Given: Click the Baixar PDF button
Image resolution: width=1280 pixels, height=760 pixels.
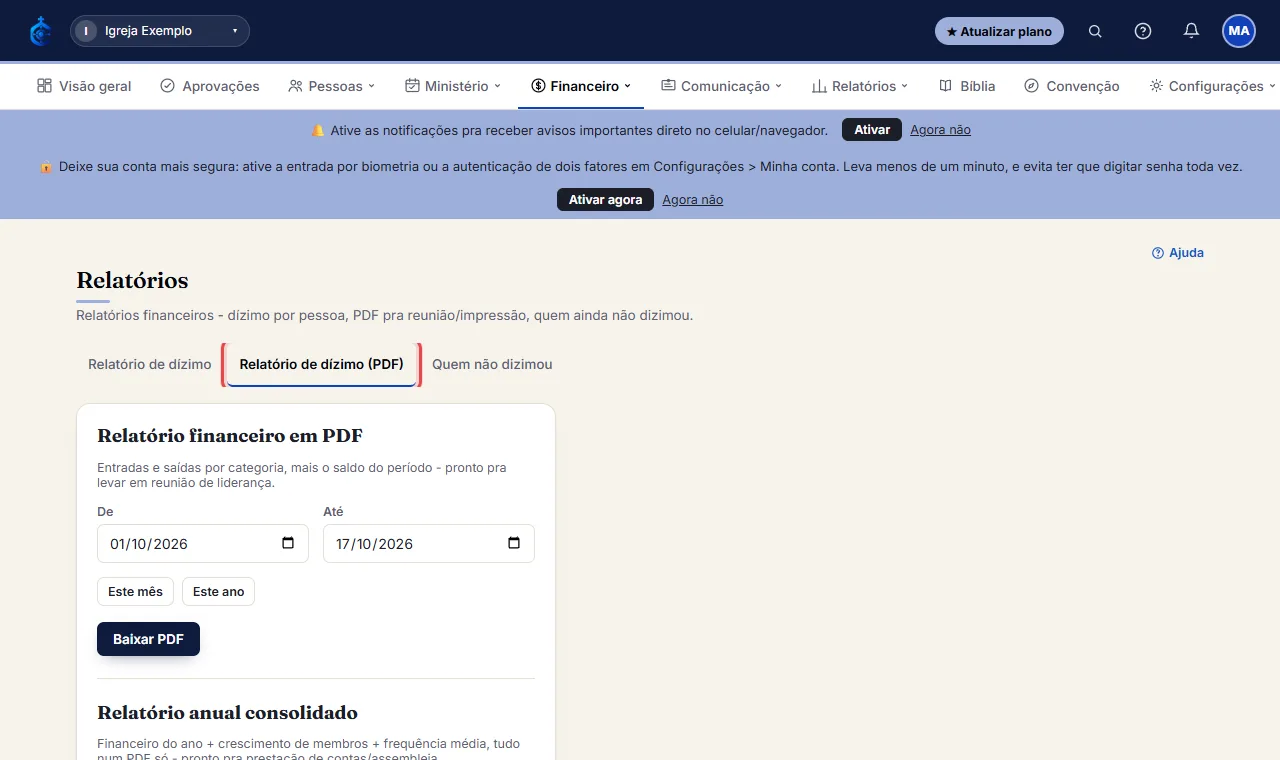Looking at the screenshot, I should click(x=148, y=639).
